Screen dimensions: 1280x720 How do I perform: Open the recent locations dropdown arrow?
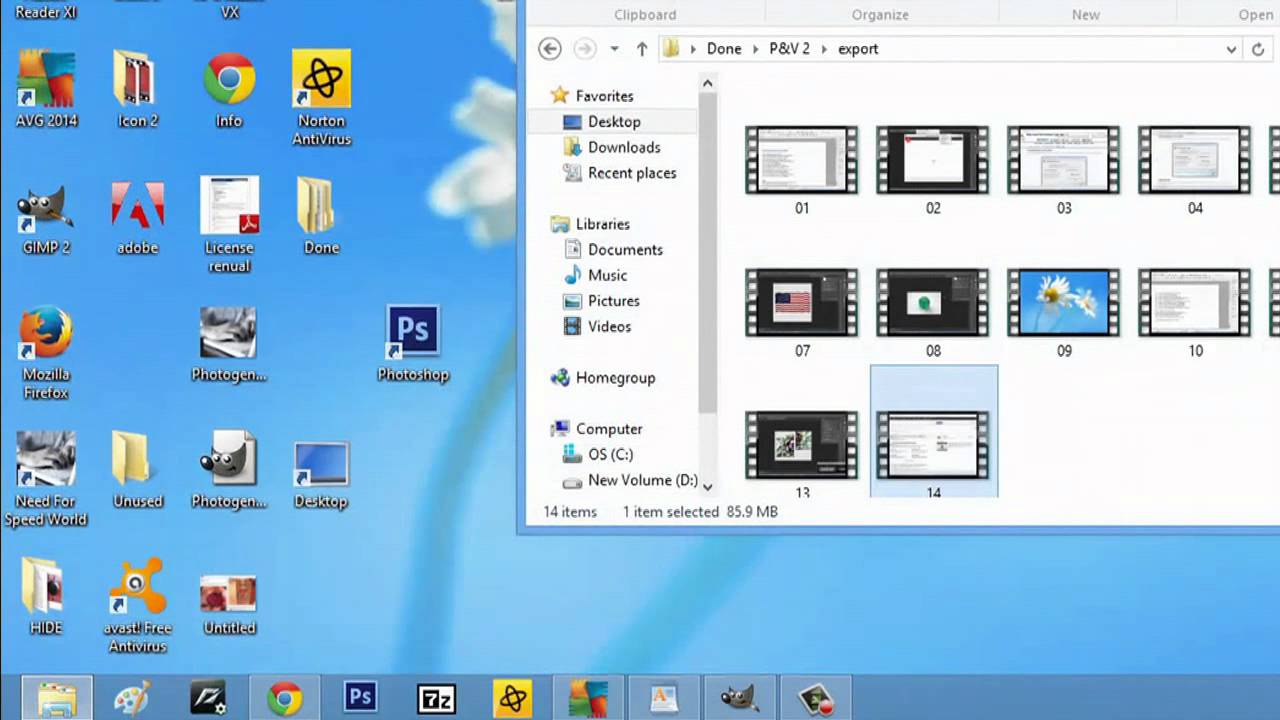[614, 49]
